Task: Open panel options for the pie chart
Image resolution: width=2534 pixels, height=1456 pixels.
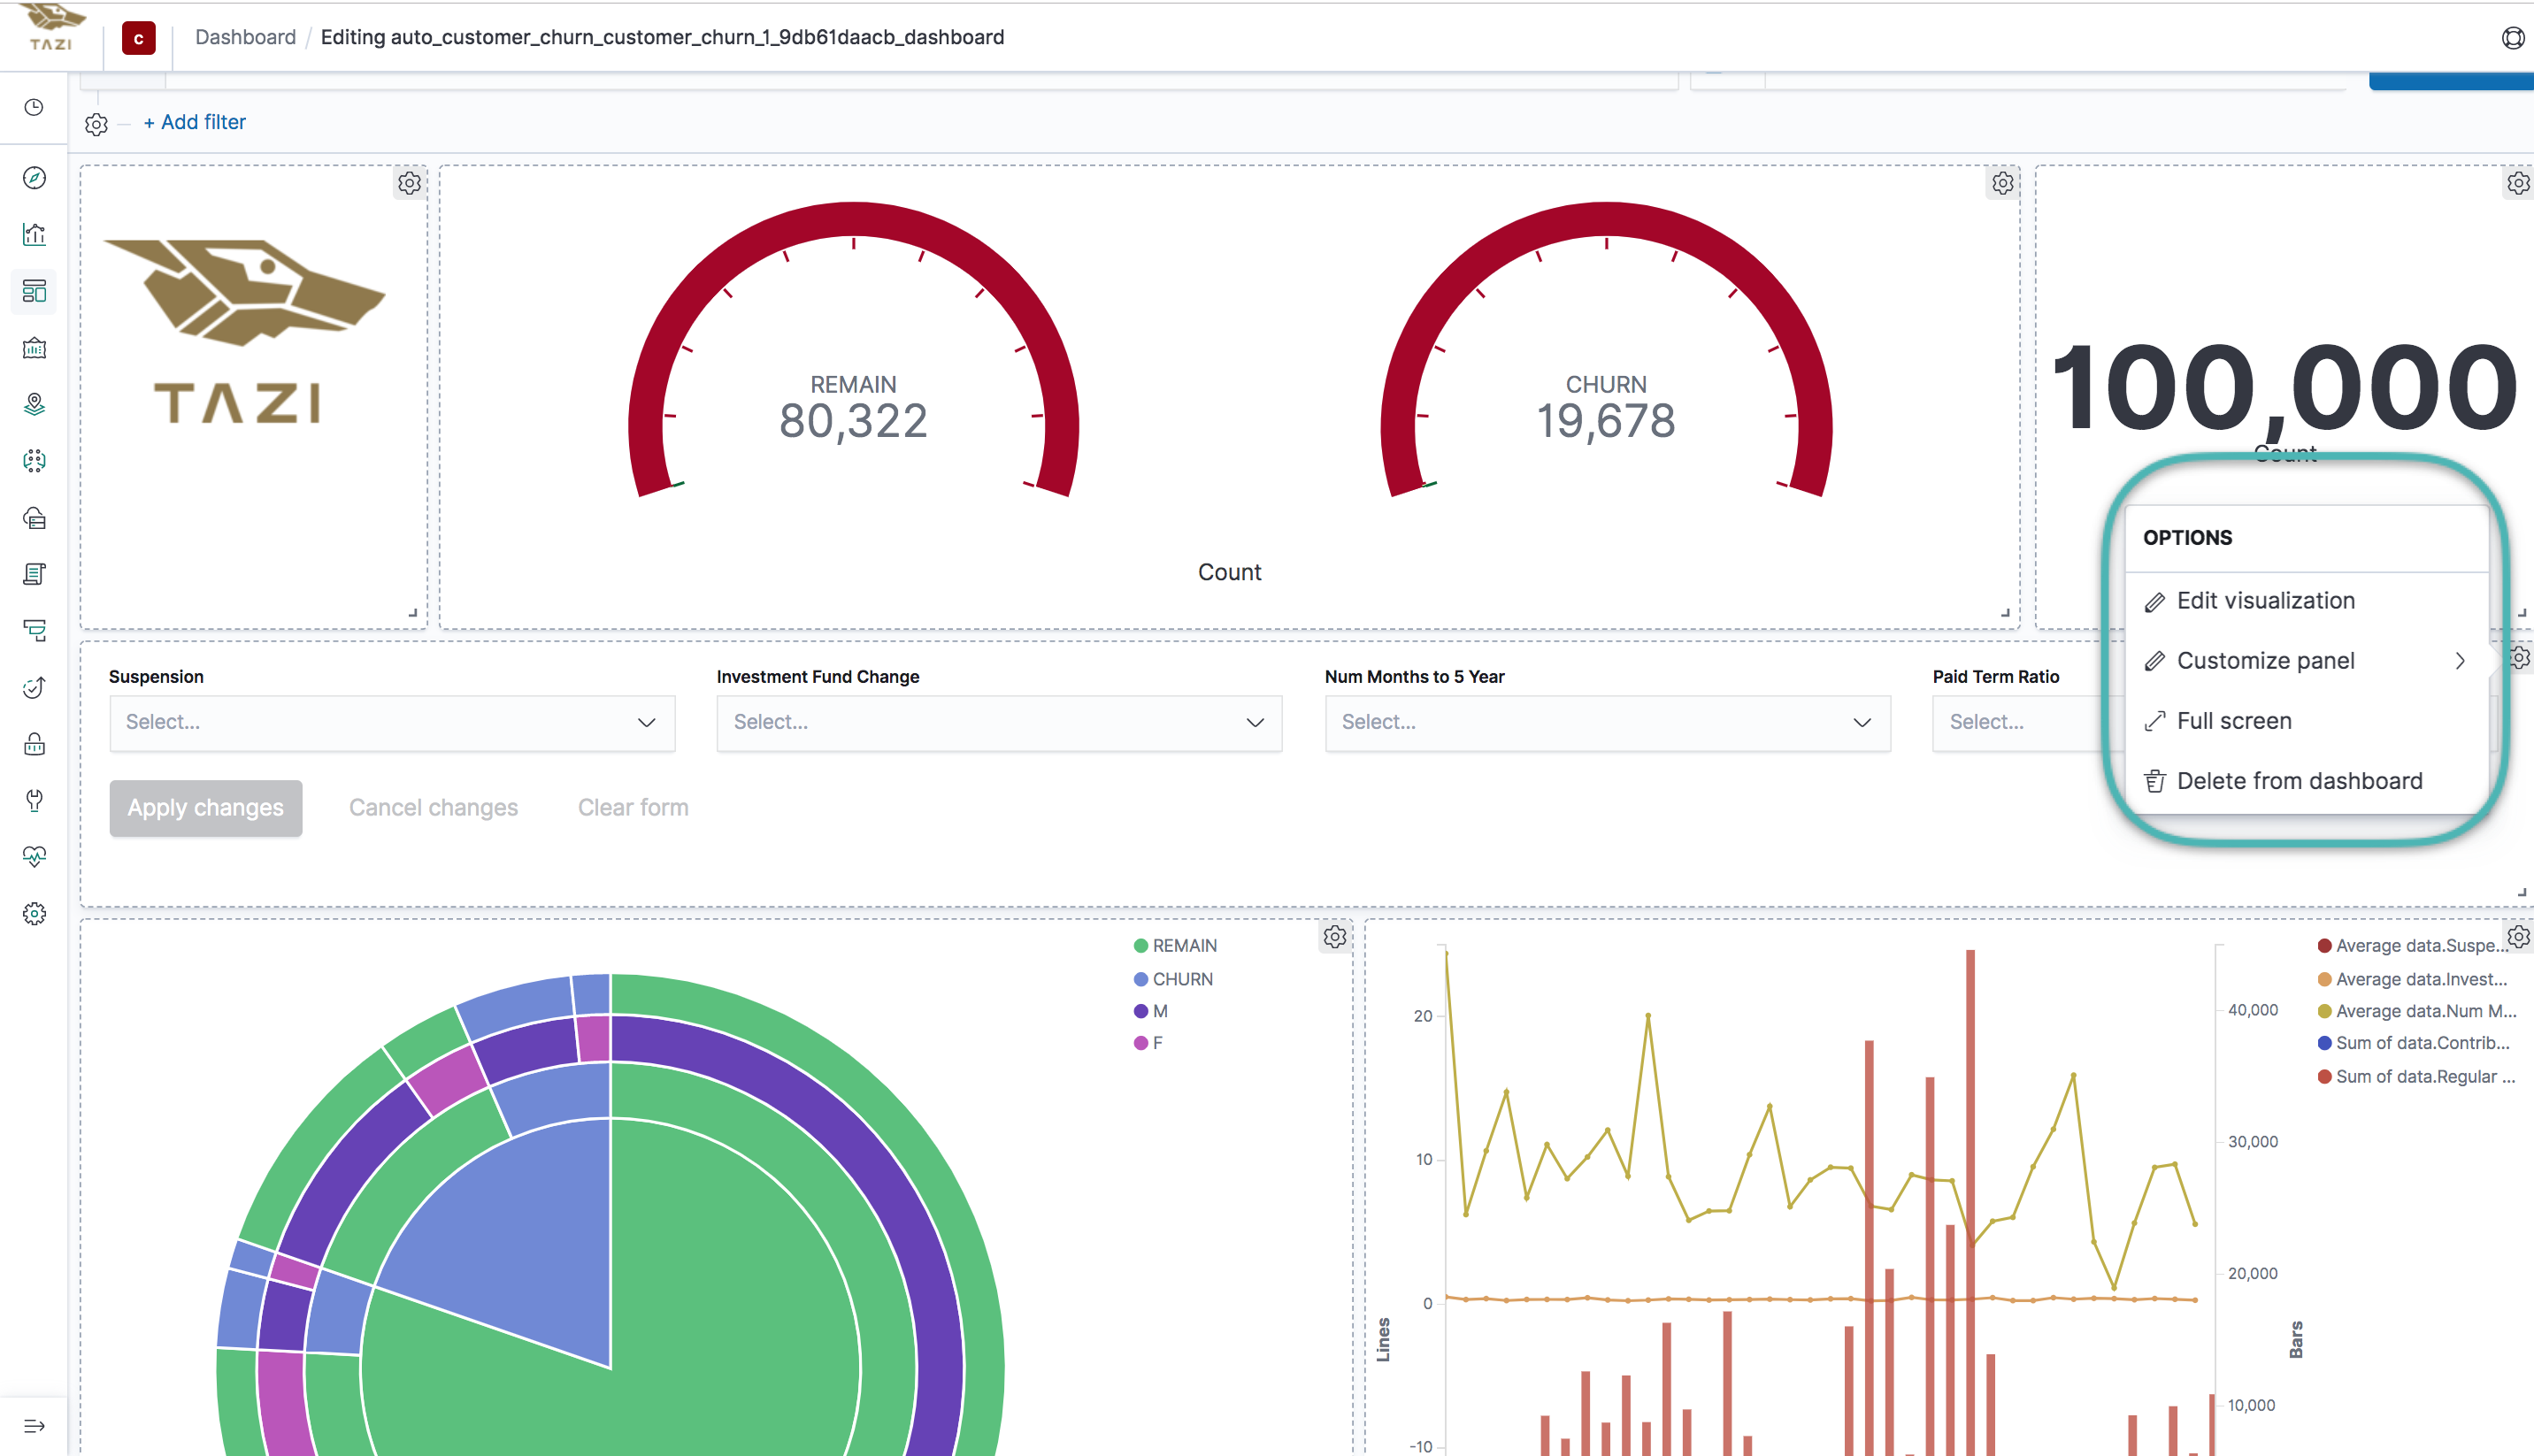Action: click(x=1335, y=937)
